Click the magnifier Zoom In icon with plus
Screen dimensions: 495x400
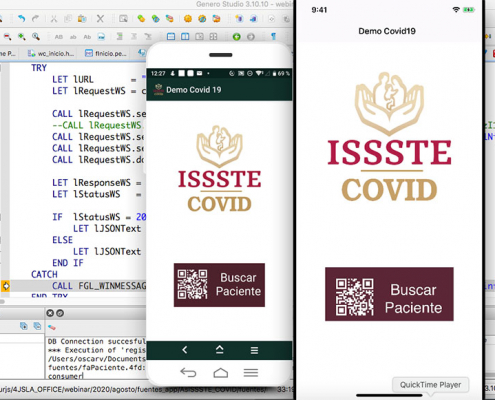tap(22, 36)
